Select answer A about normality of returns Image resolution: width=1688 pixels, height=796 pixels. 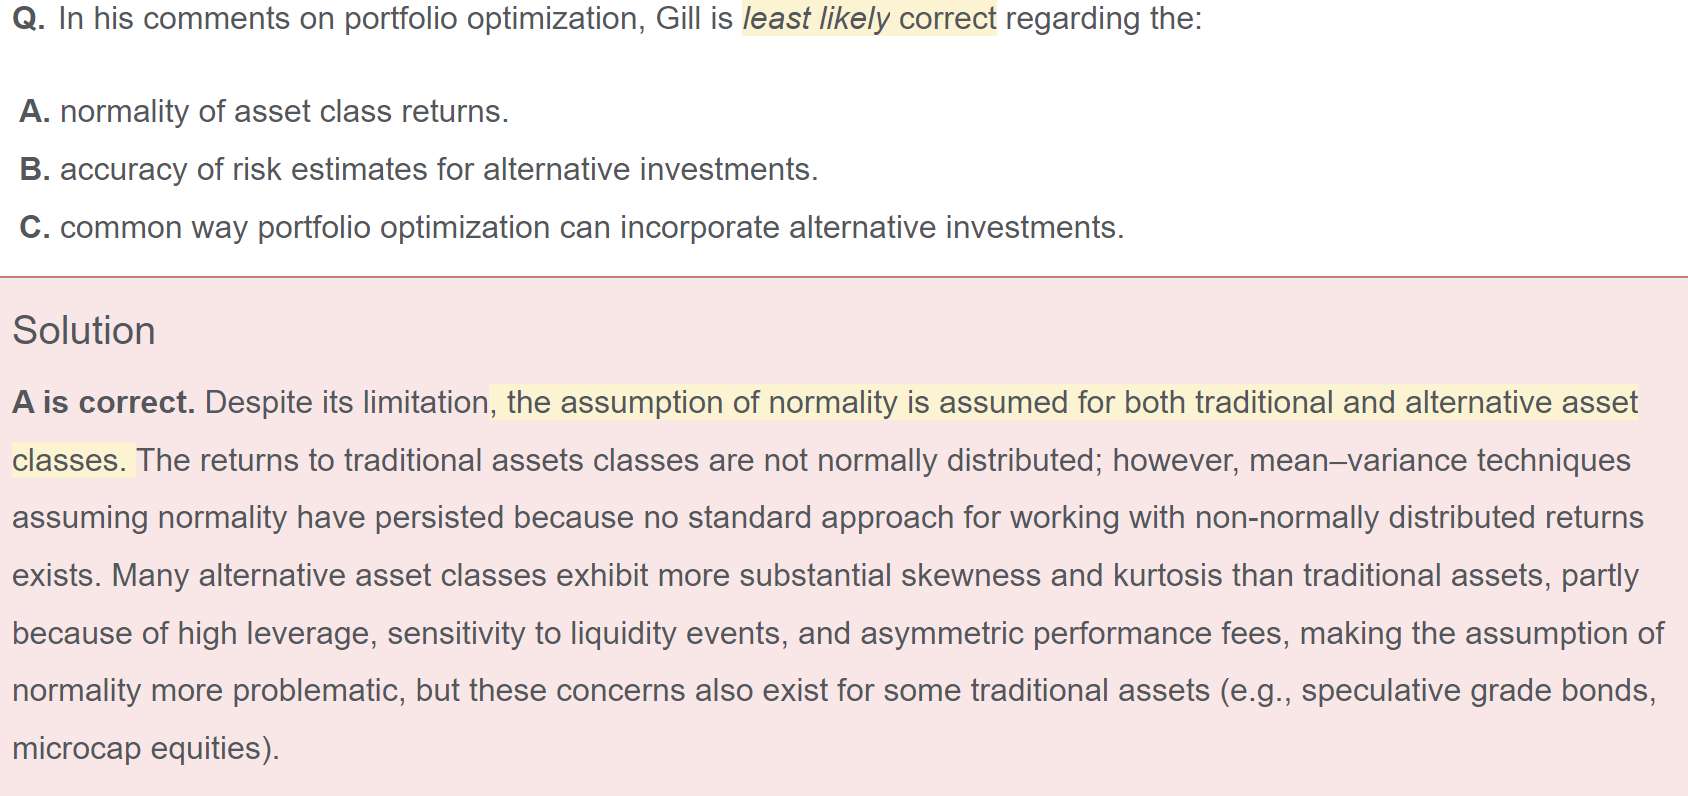tap(284, 111)
